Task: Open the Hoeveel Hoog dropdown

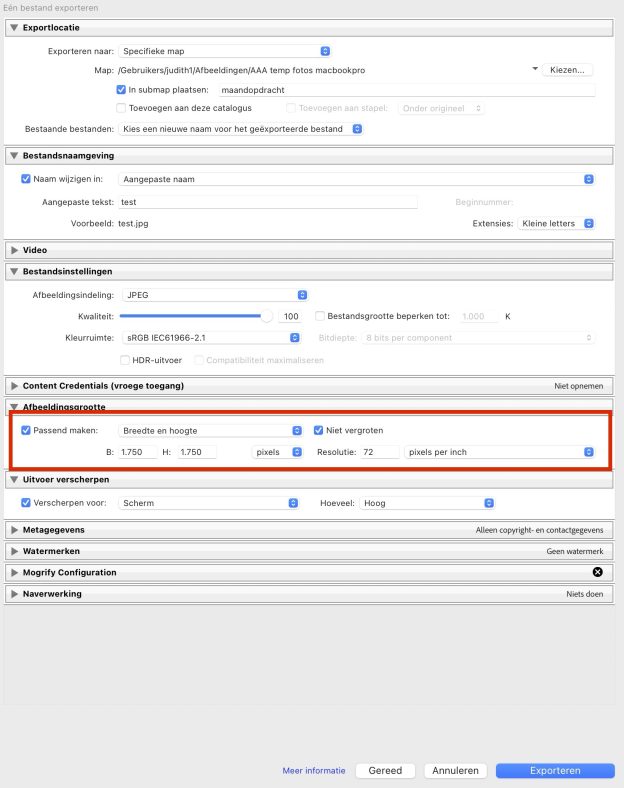Action: 427,503
